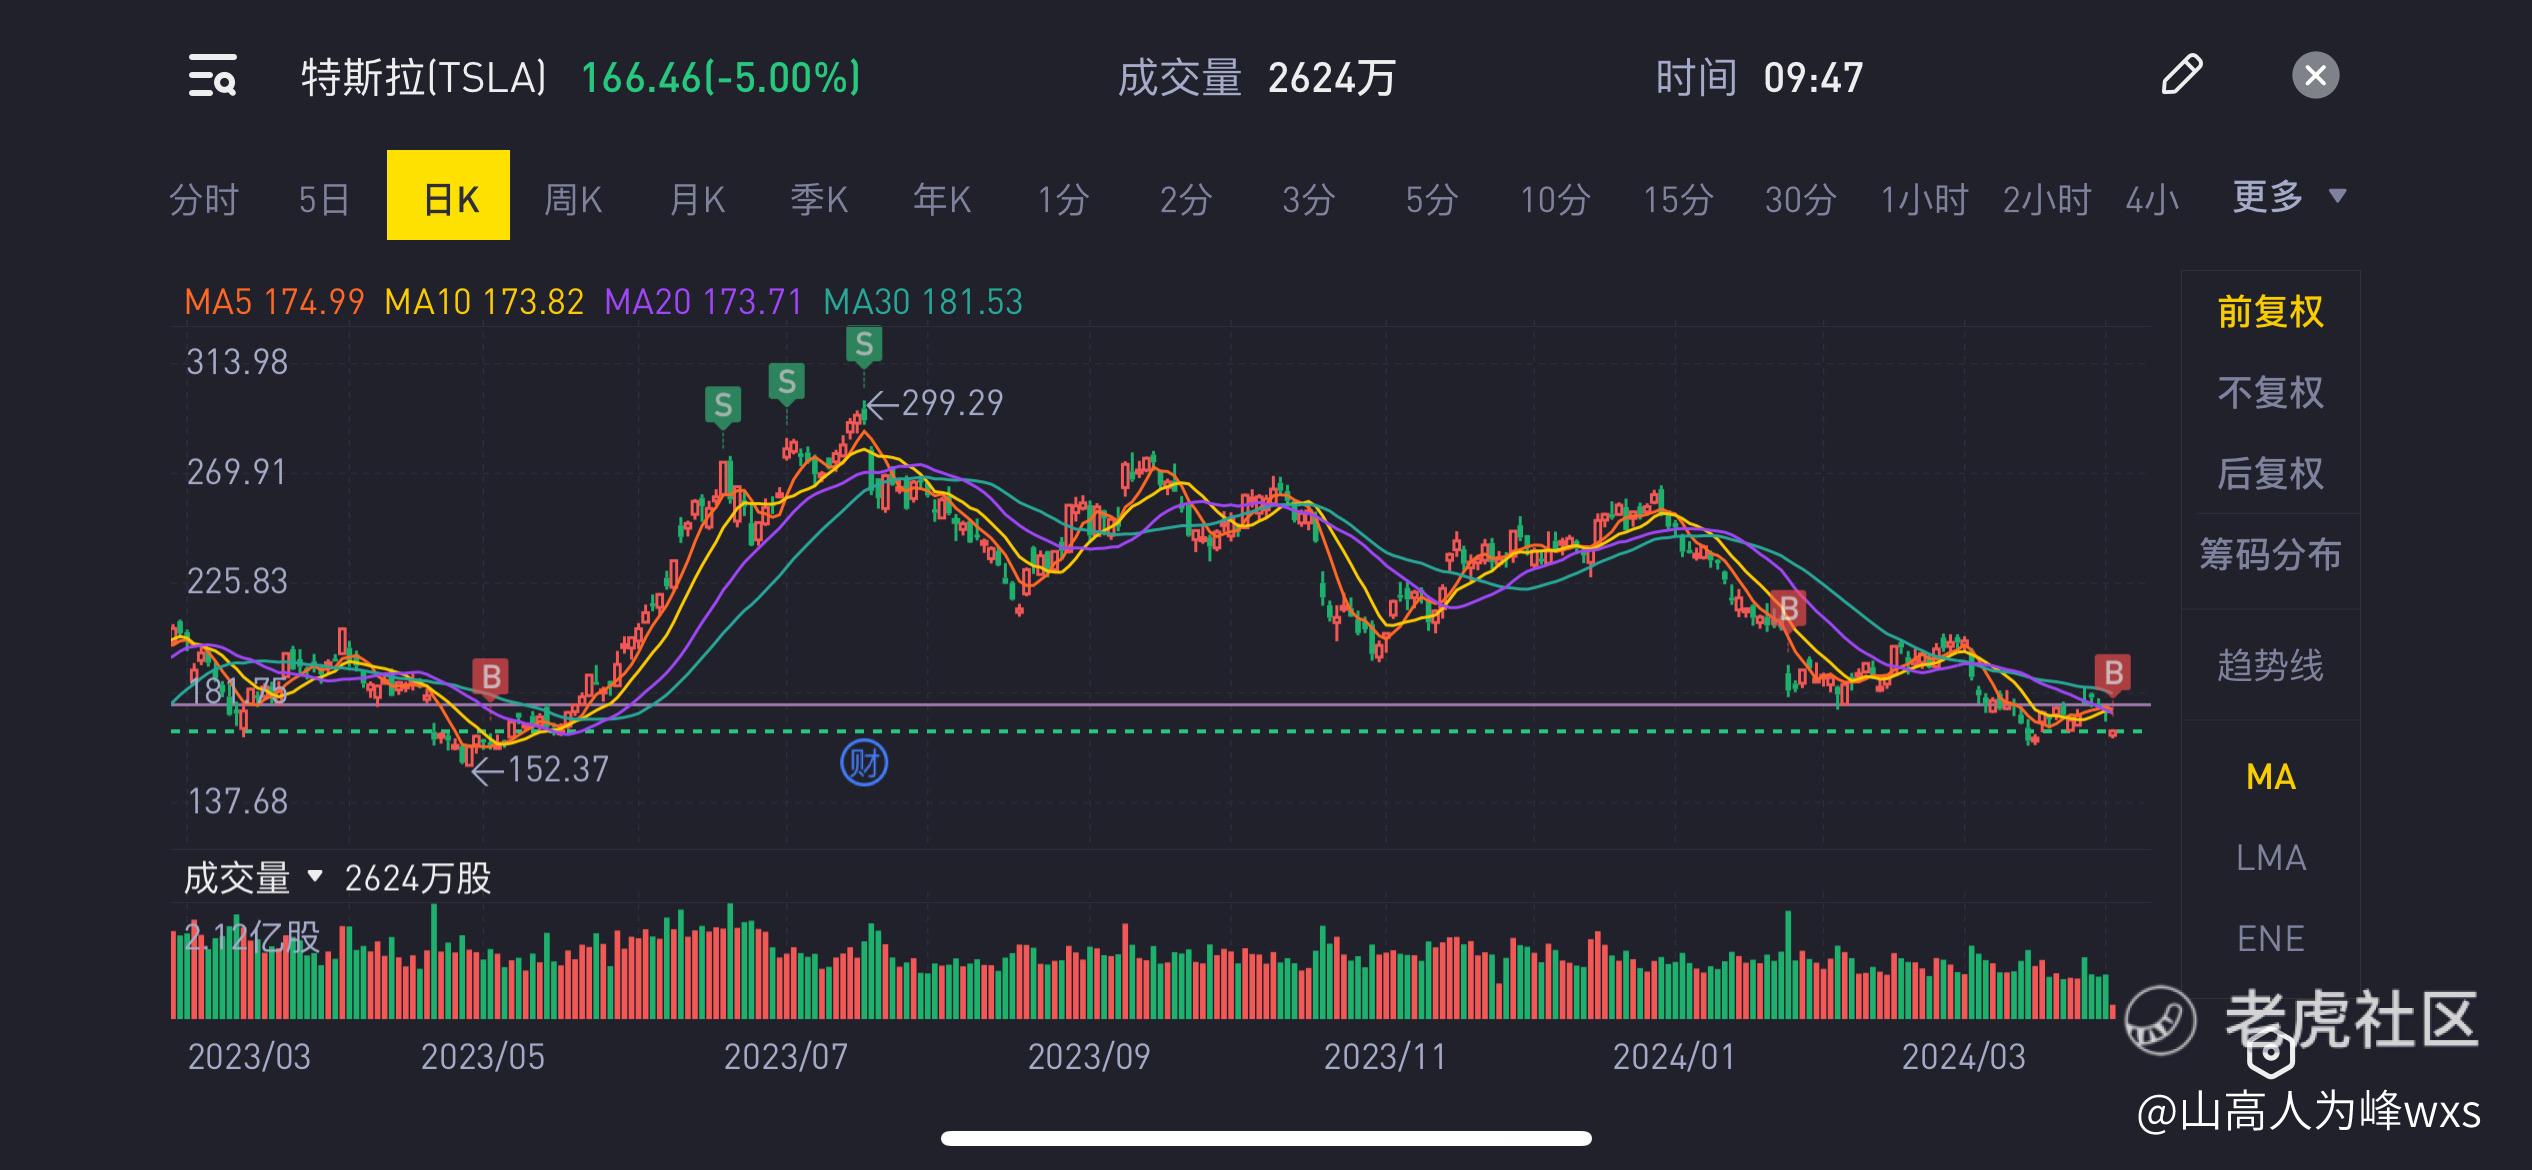The height and width of the screenshot is (1170, 2532).
Task: Select 前复权 price adjustment
Action: pyautogui.click(x=2270, y=312)
